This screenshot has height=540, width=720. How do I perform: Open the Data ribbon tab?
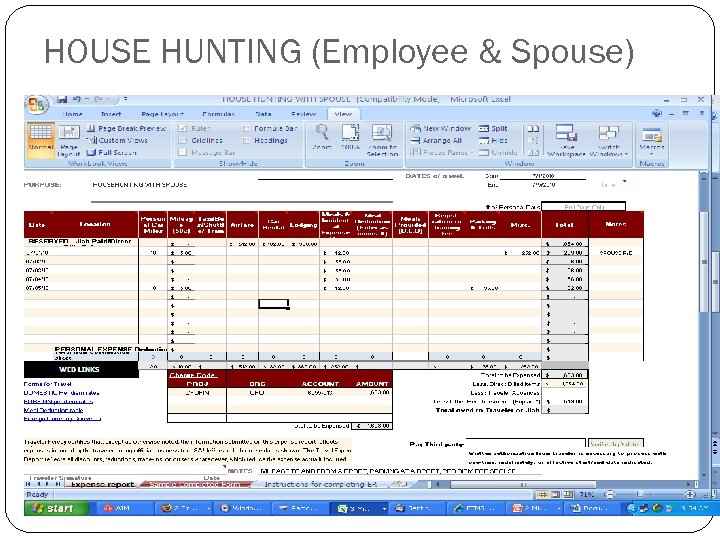pyautogui.click(x=263, y=114)
